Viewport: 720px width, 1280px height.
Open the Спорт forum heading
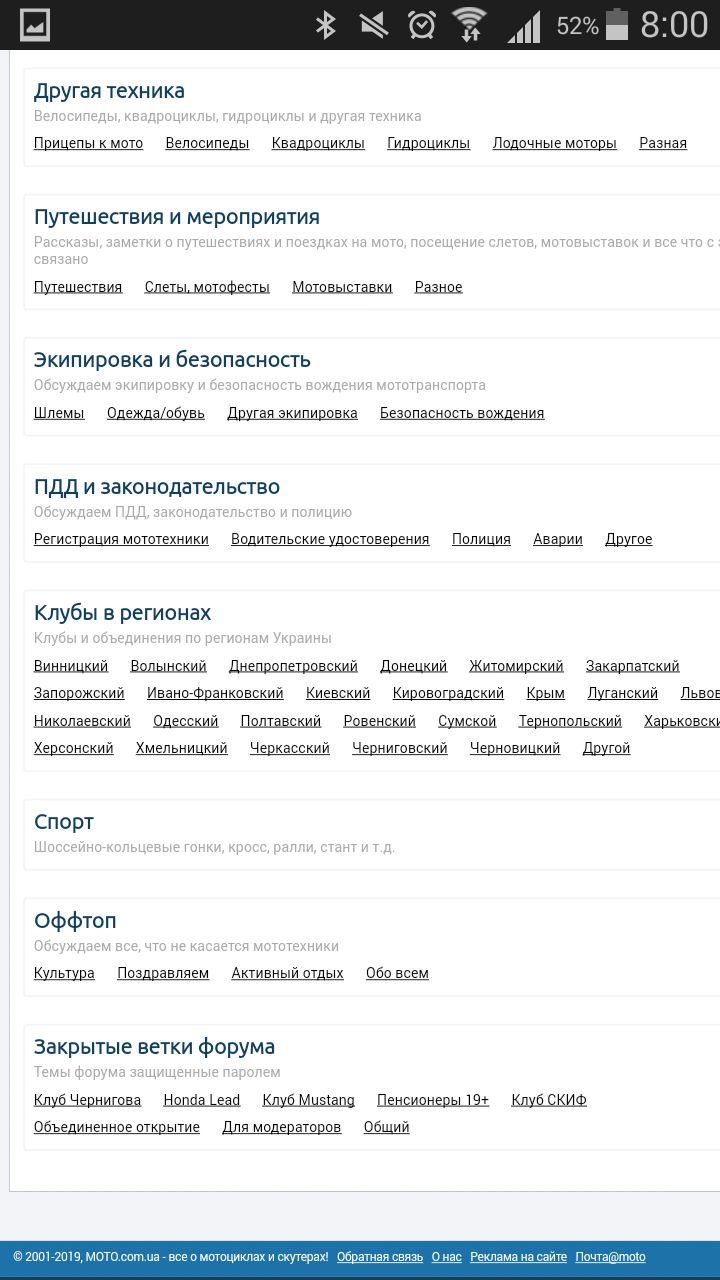64,822
